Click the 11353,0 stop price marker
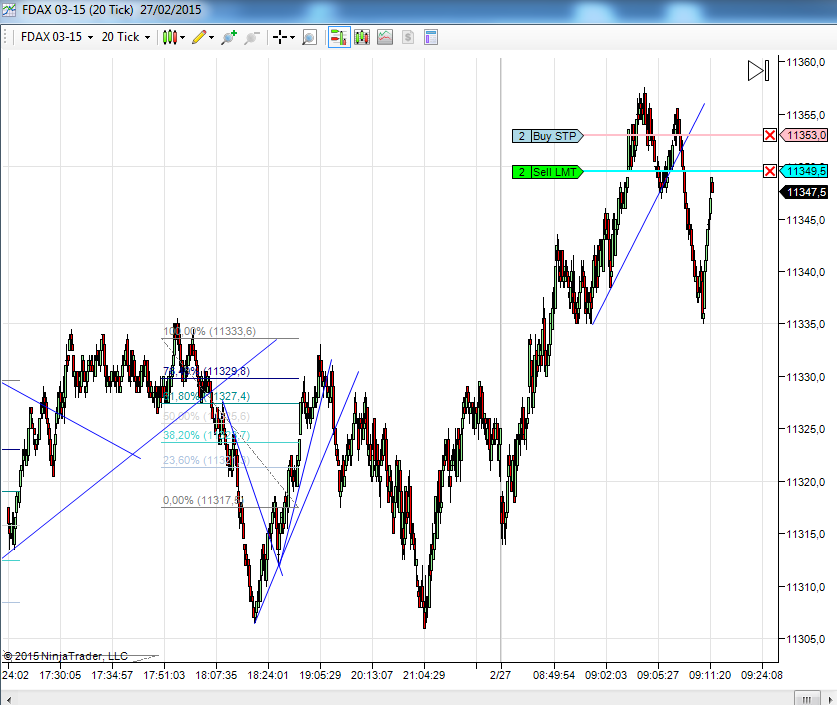This screenshot has height=705, width=837. pos(804,135)
